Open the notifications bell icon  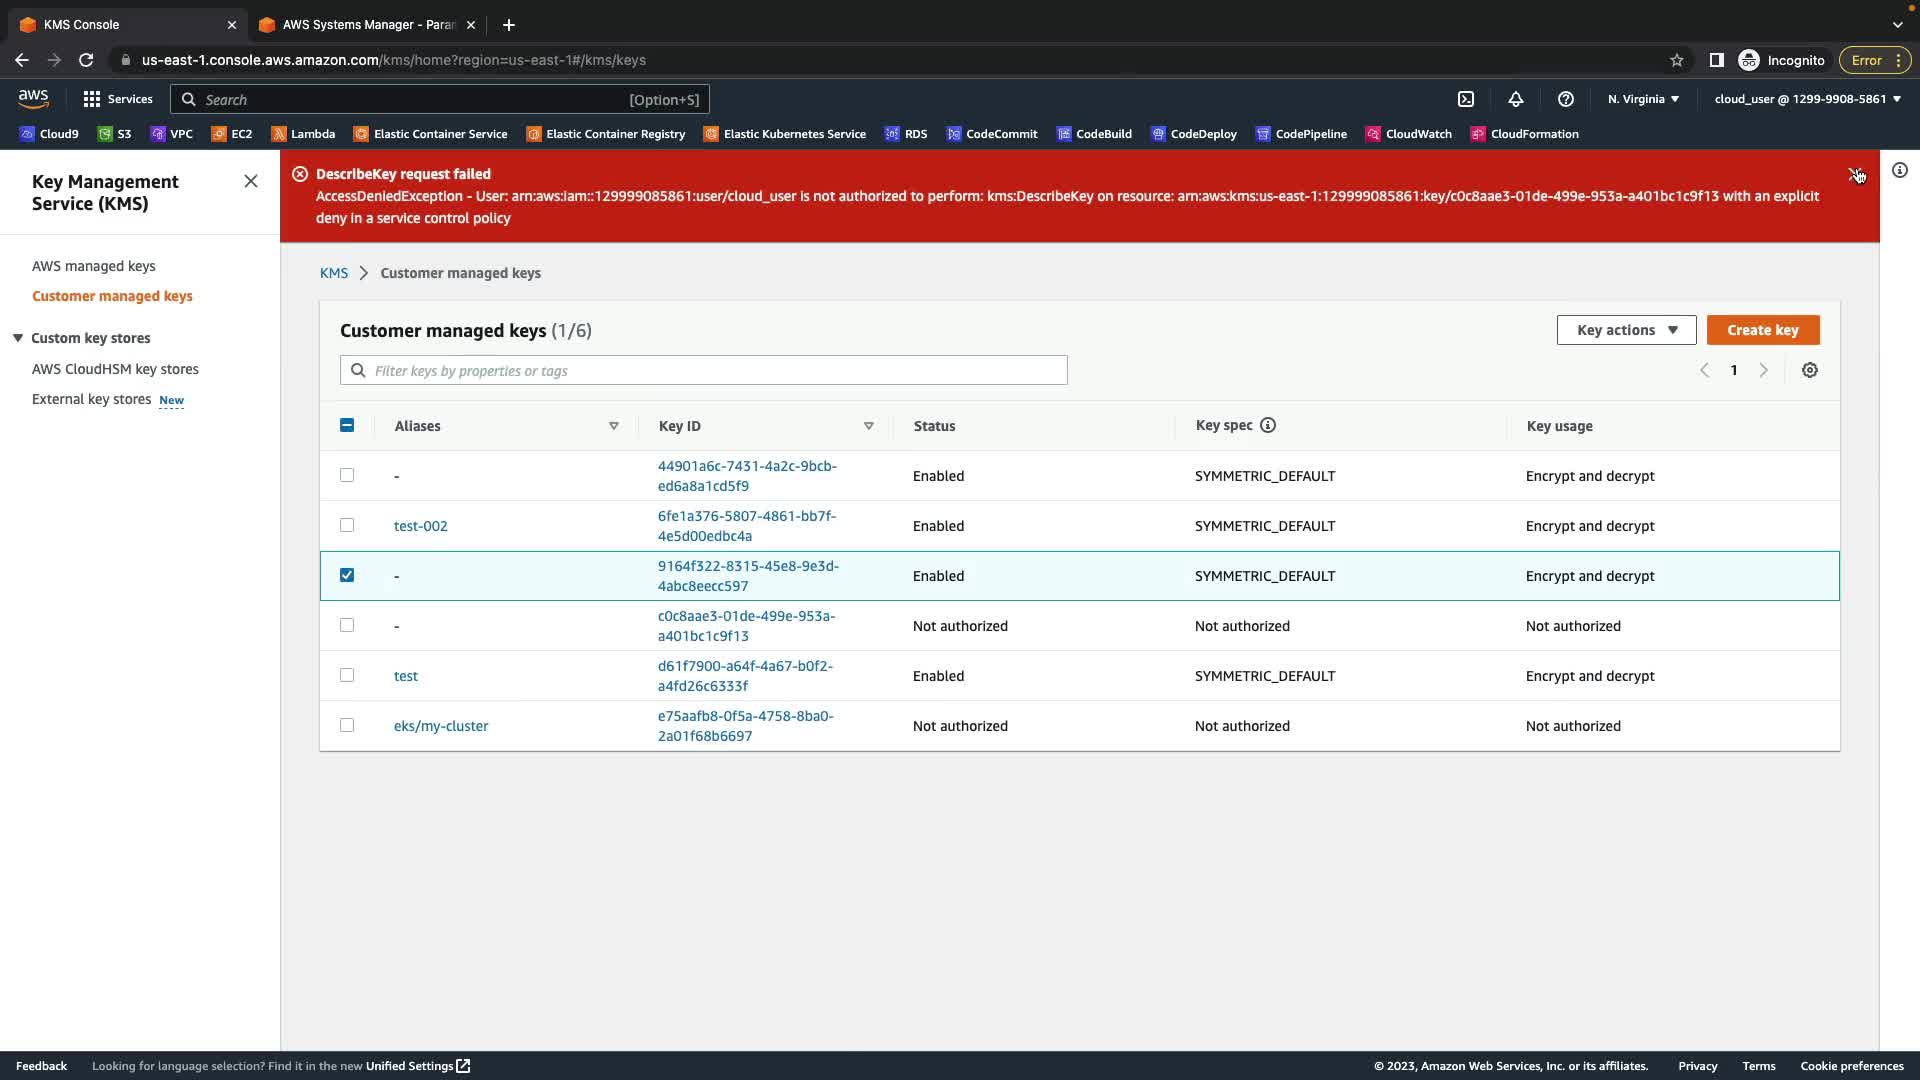tap(1516, 99)
